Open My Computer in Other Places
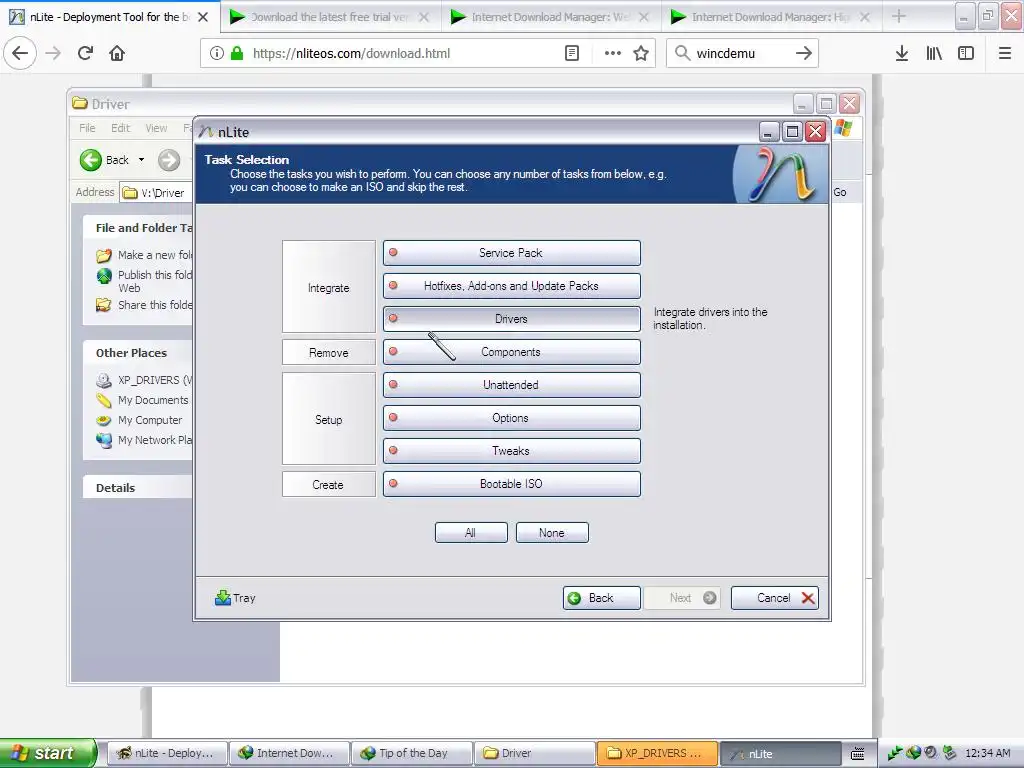This screenshot has height=768, width=1024. coord(139,420)
